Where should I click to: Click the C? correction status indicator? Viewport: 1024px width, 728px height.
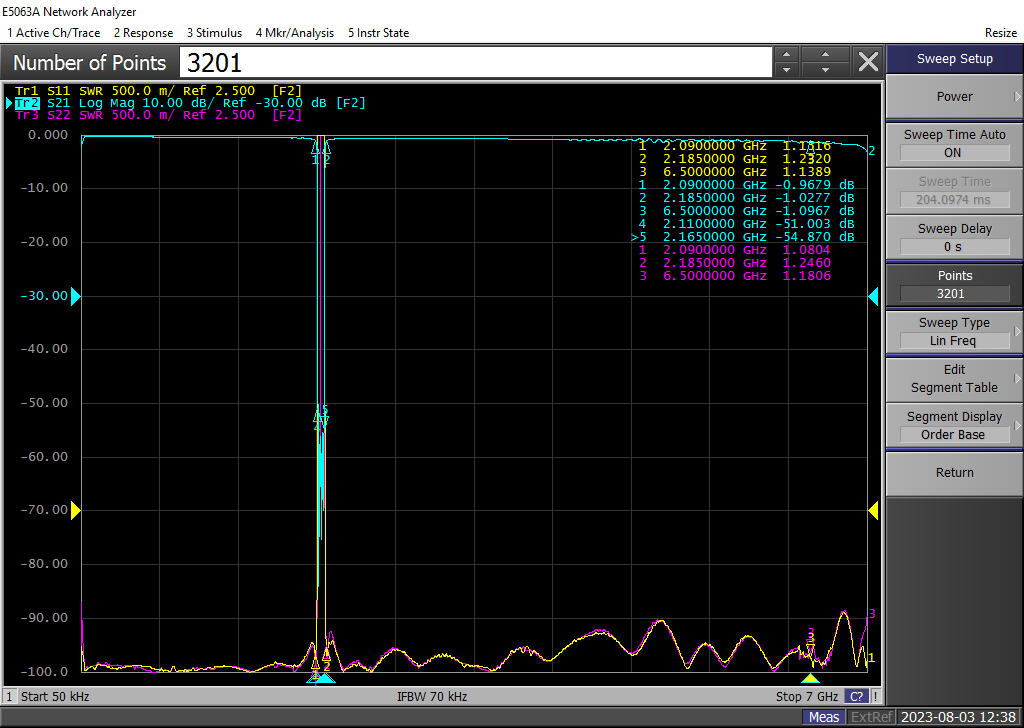(857, 696)
